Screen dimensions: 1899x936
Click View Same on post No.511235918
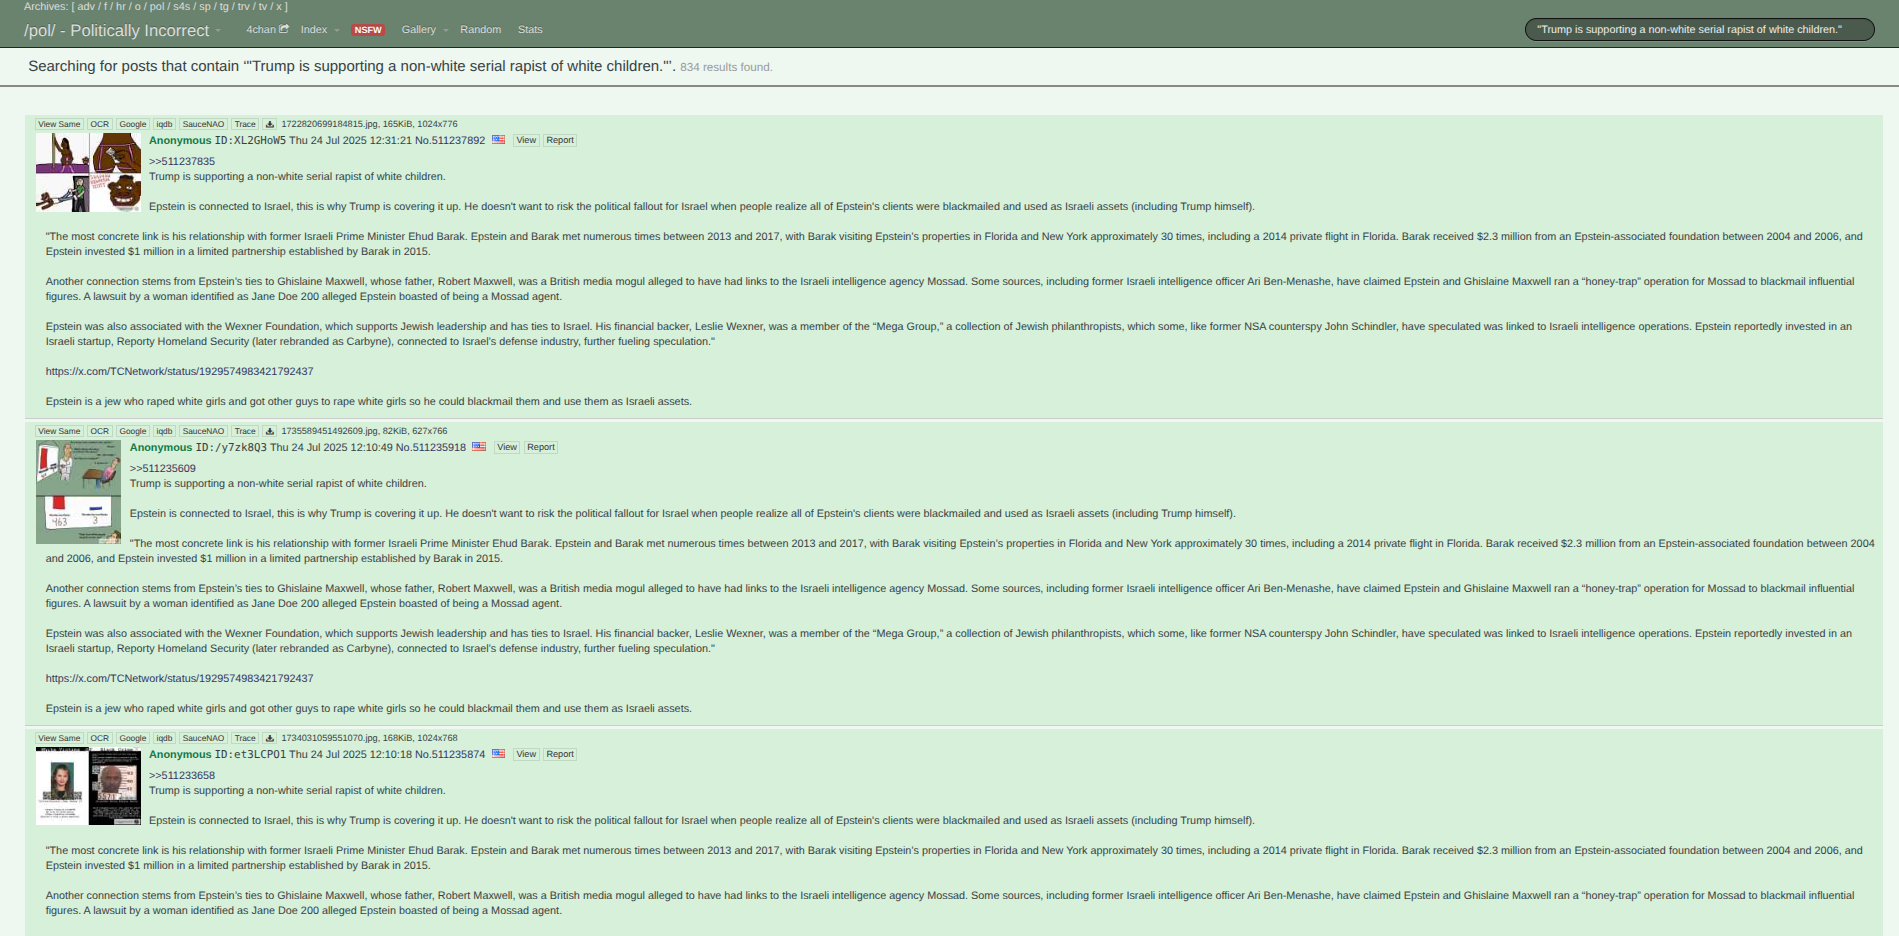(59, 432)
